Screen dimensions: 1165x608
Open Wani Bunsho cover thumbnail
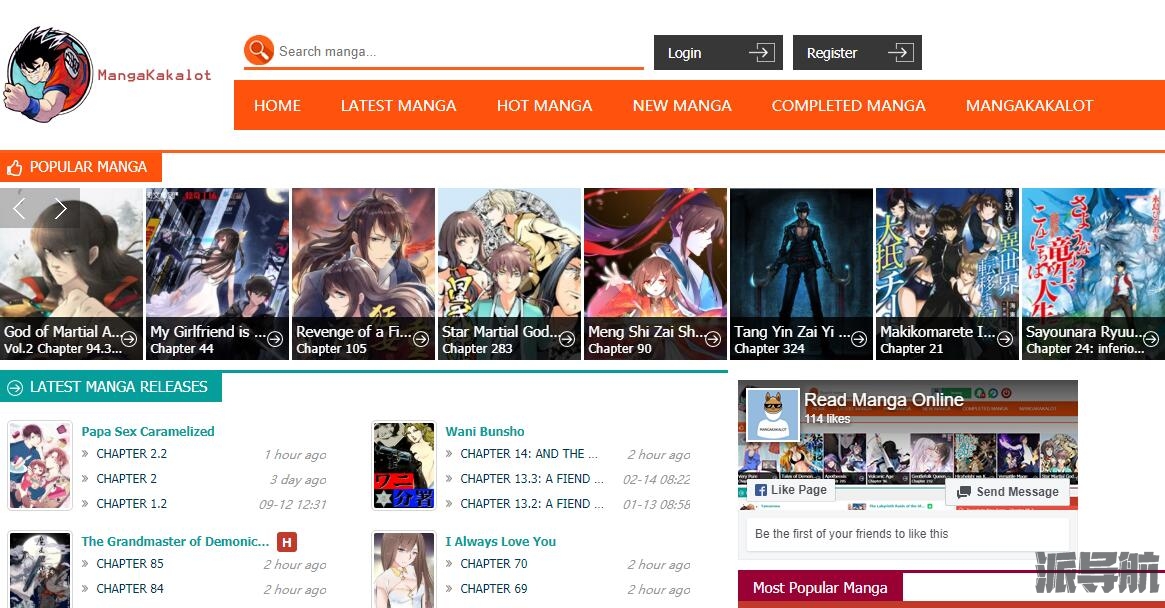pyautogui.click(x=404, y=466)
